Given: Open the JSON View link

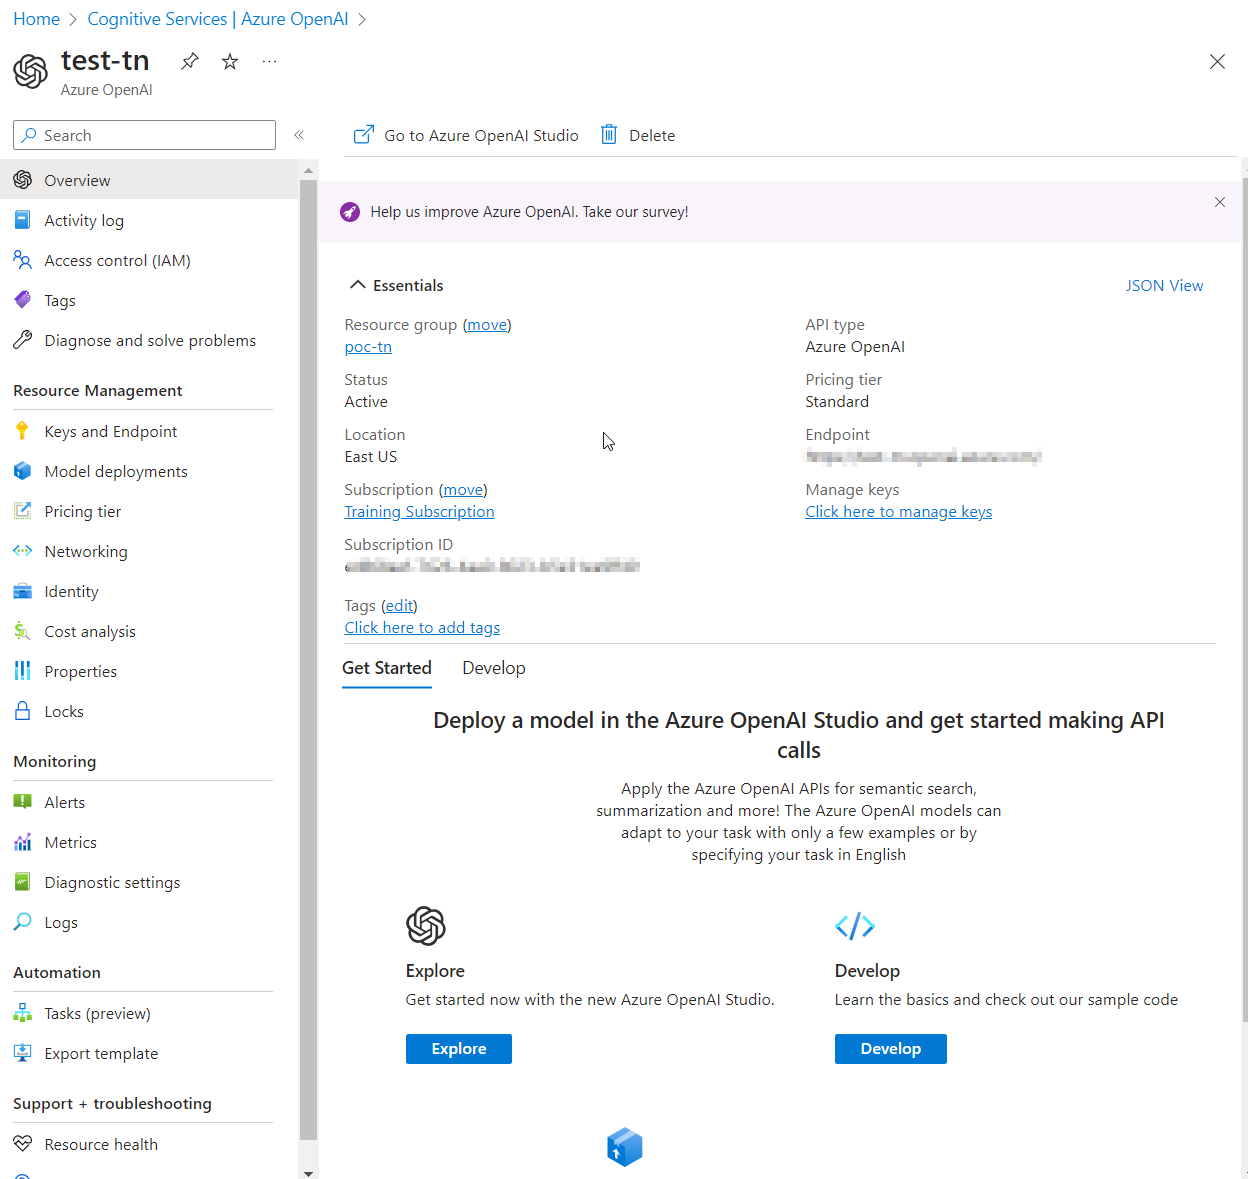Looking at the screenshot, I should point(1164,285).
